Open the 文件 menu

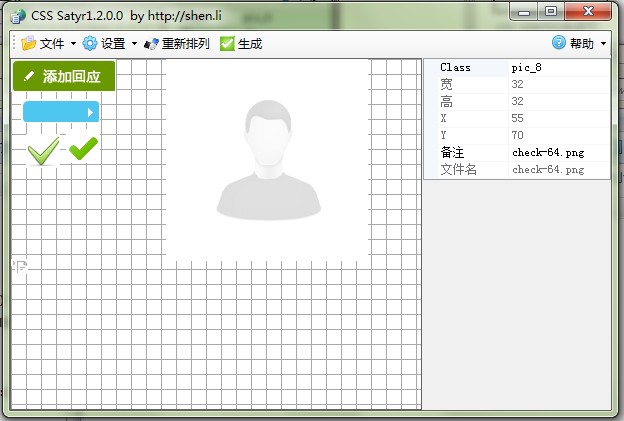pos(52,43)
